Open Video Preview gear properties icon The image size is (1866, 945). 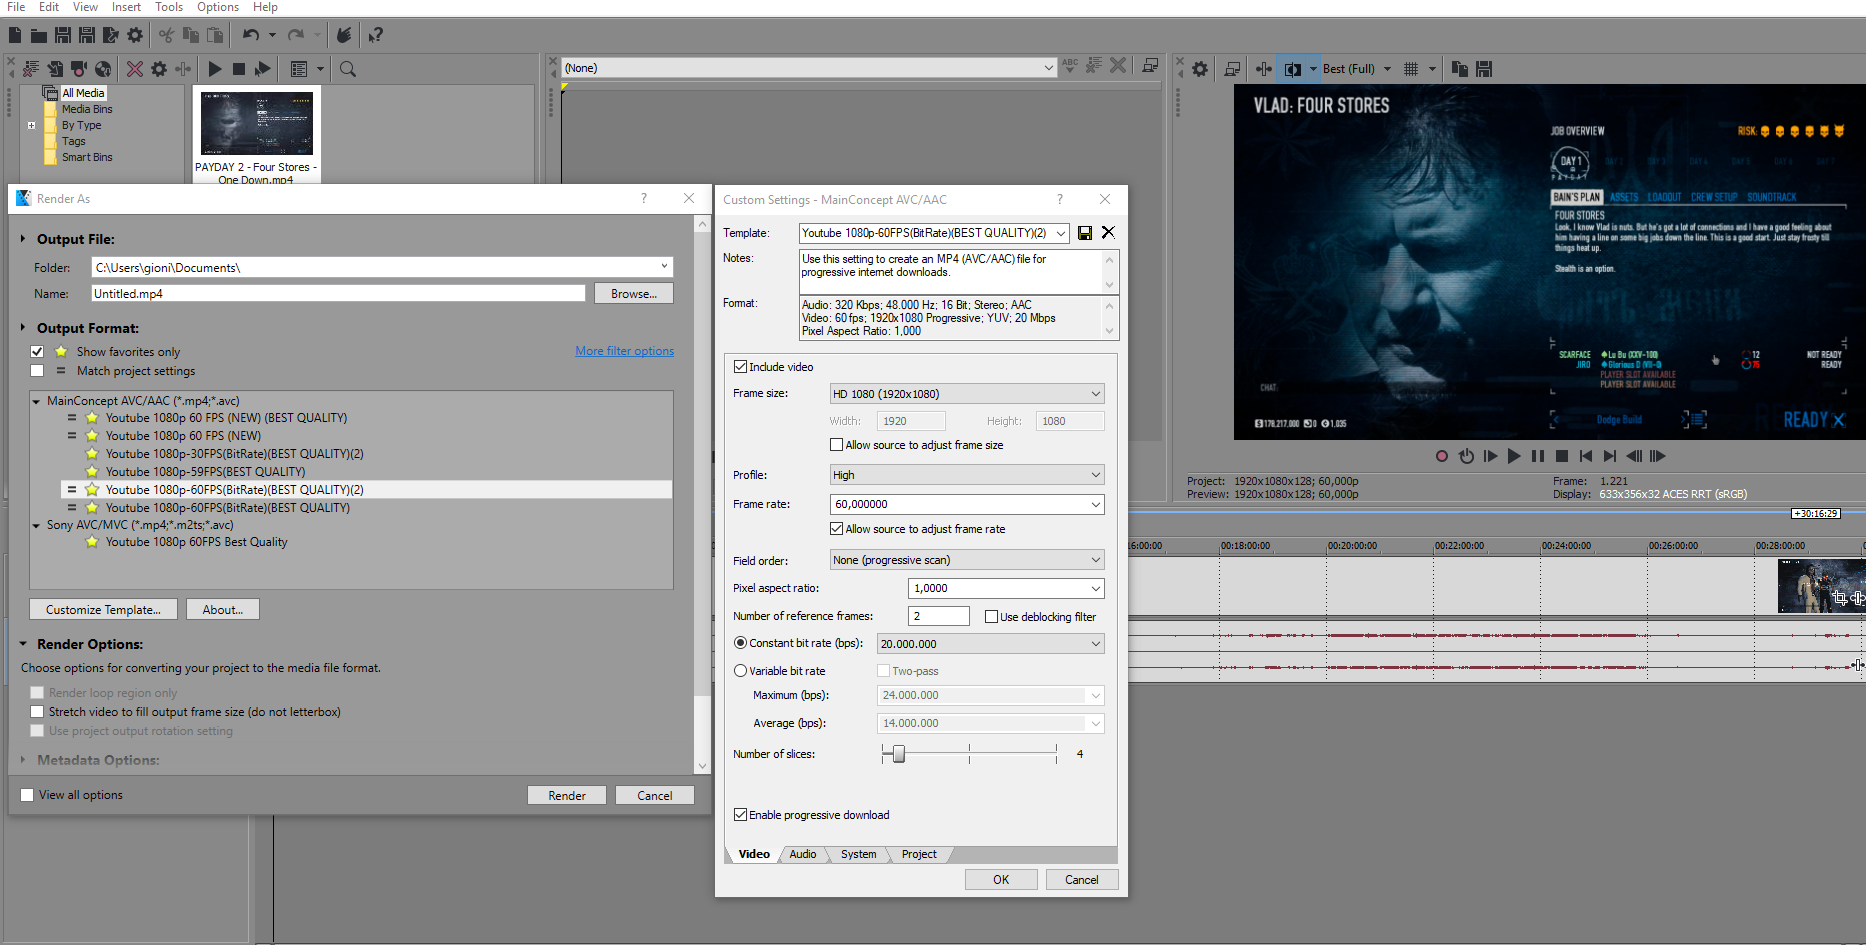[x=1200, y=69]
